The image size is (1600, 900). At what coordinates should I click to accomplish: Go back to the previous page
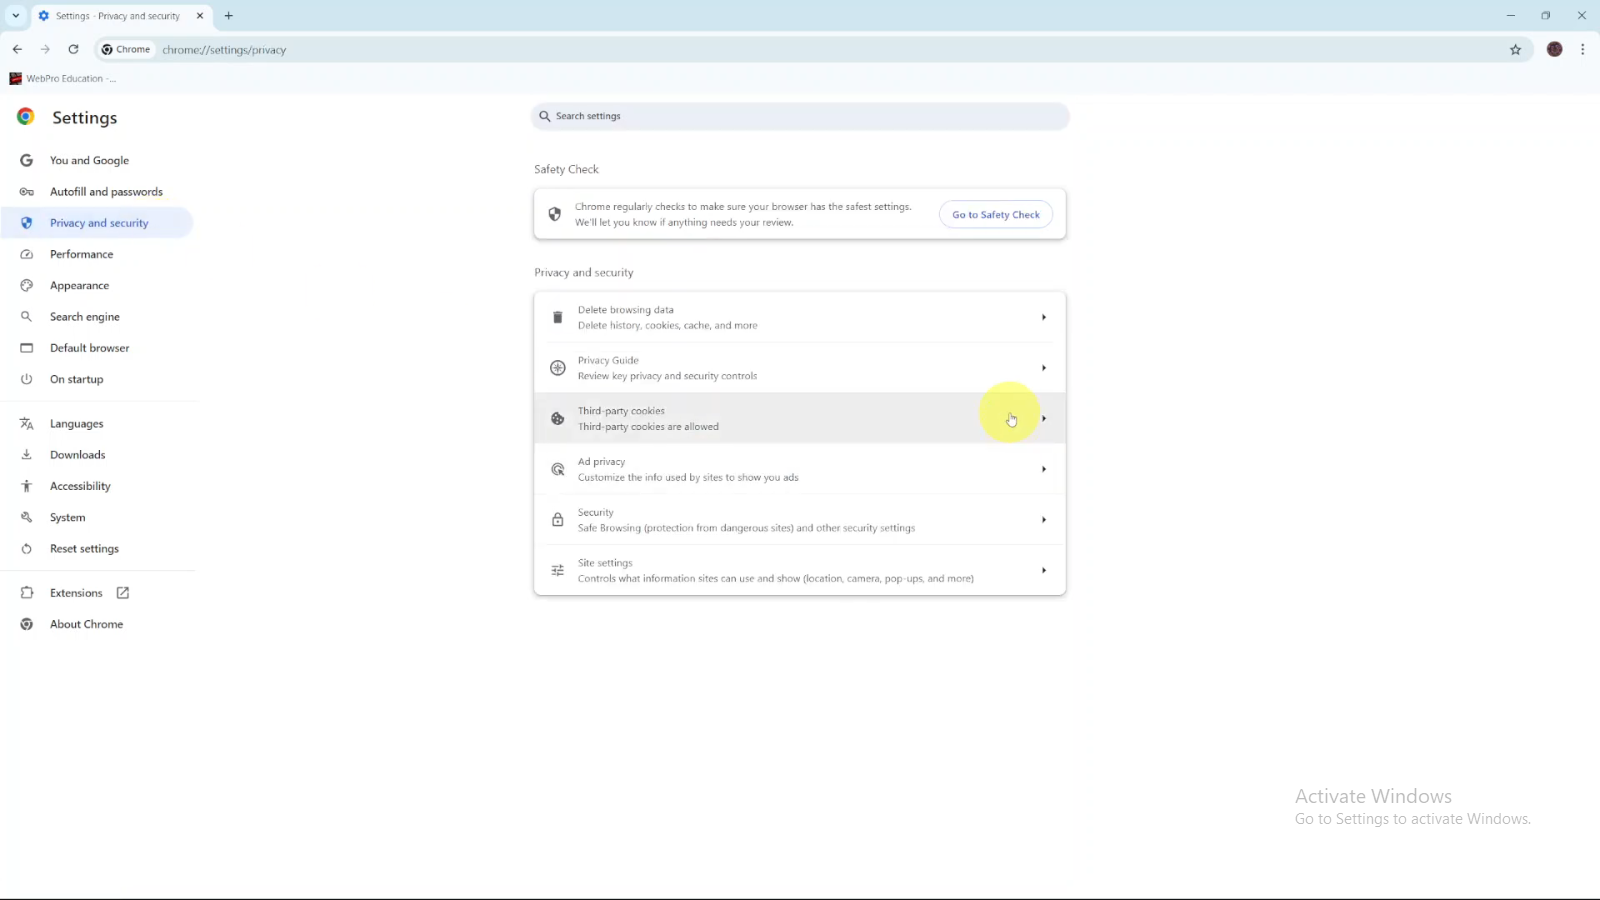[x=17, y=49]
